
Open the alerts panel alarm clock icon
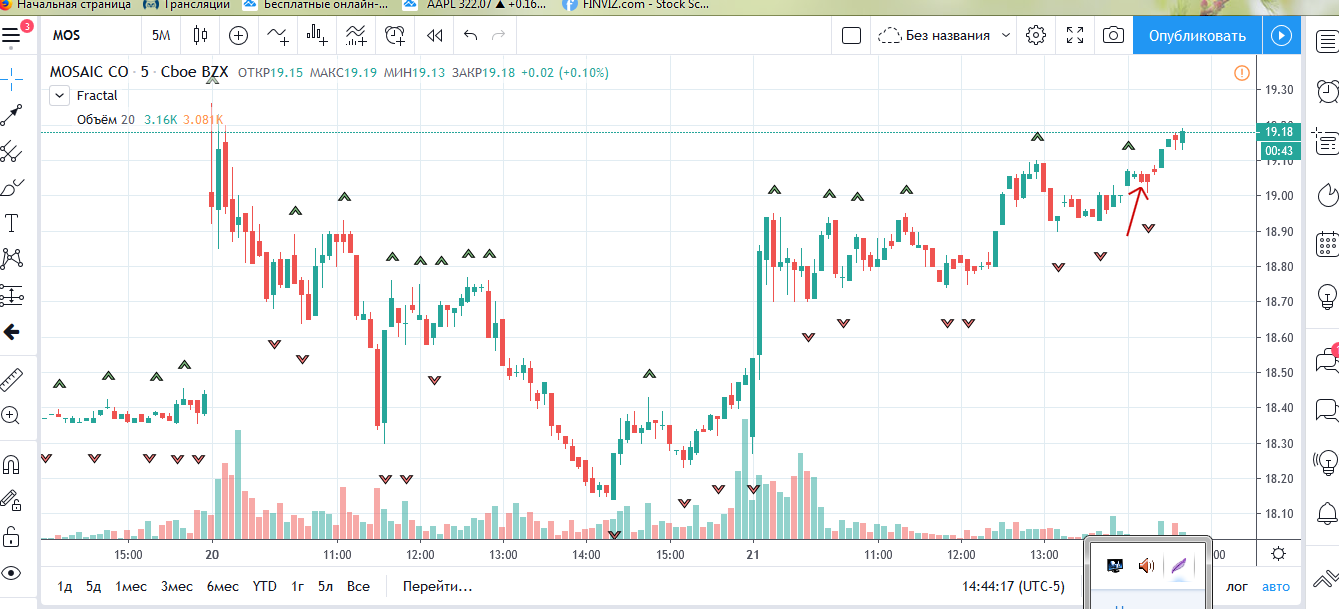point(1327,91)
